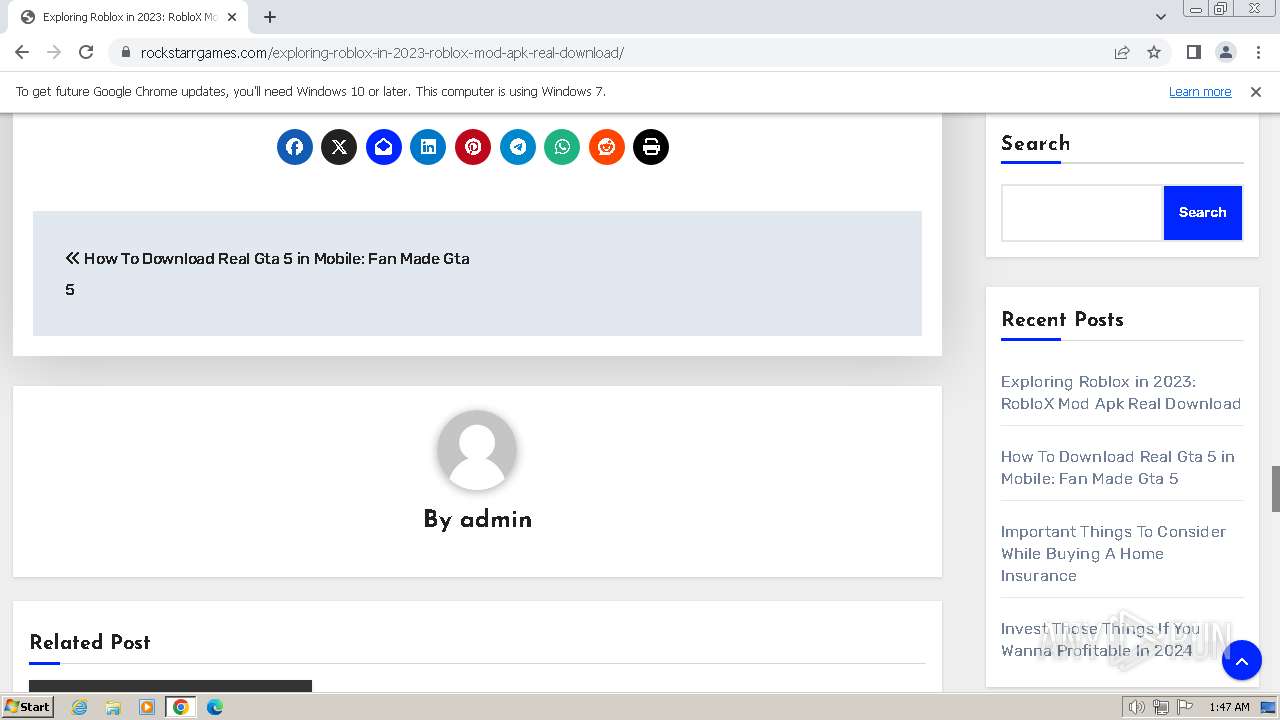This screenshot has width=1280, height=720.
Task: Open the network status tray icon
Action: (1161, 707)
